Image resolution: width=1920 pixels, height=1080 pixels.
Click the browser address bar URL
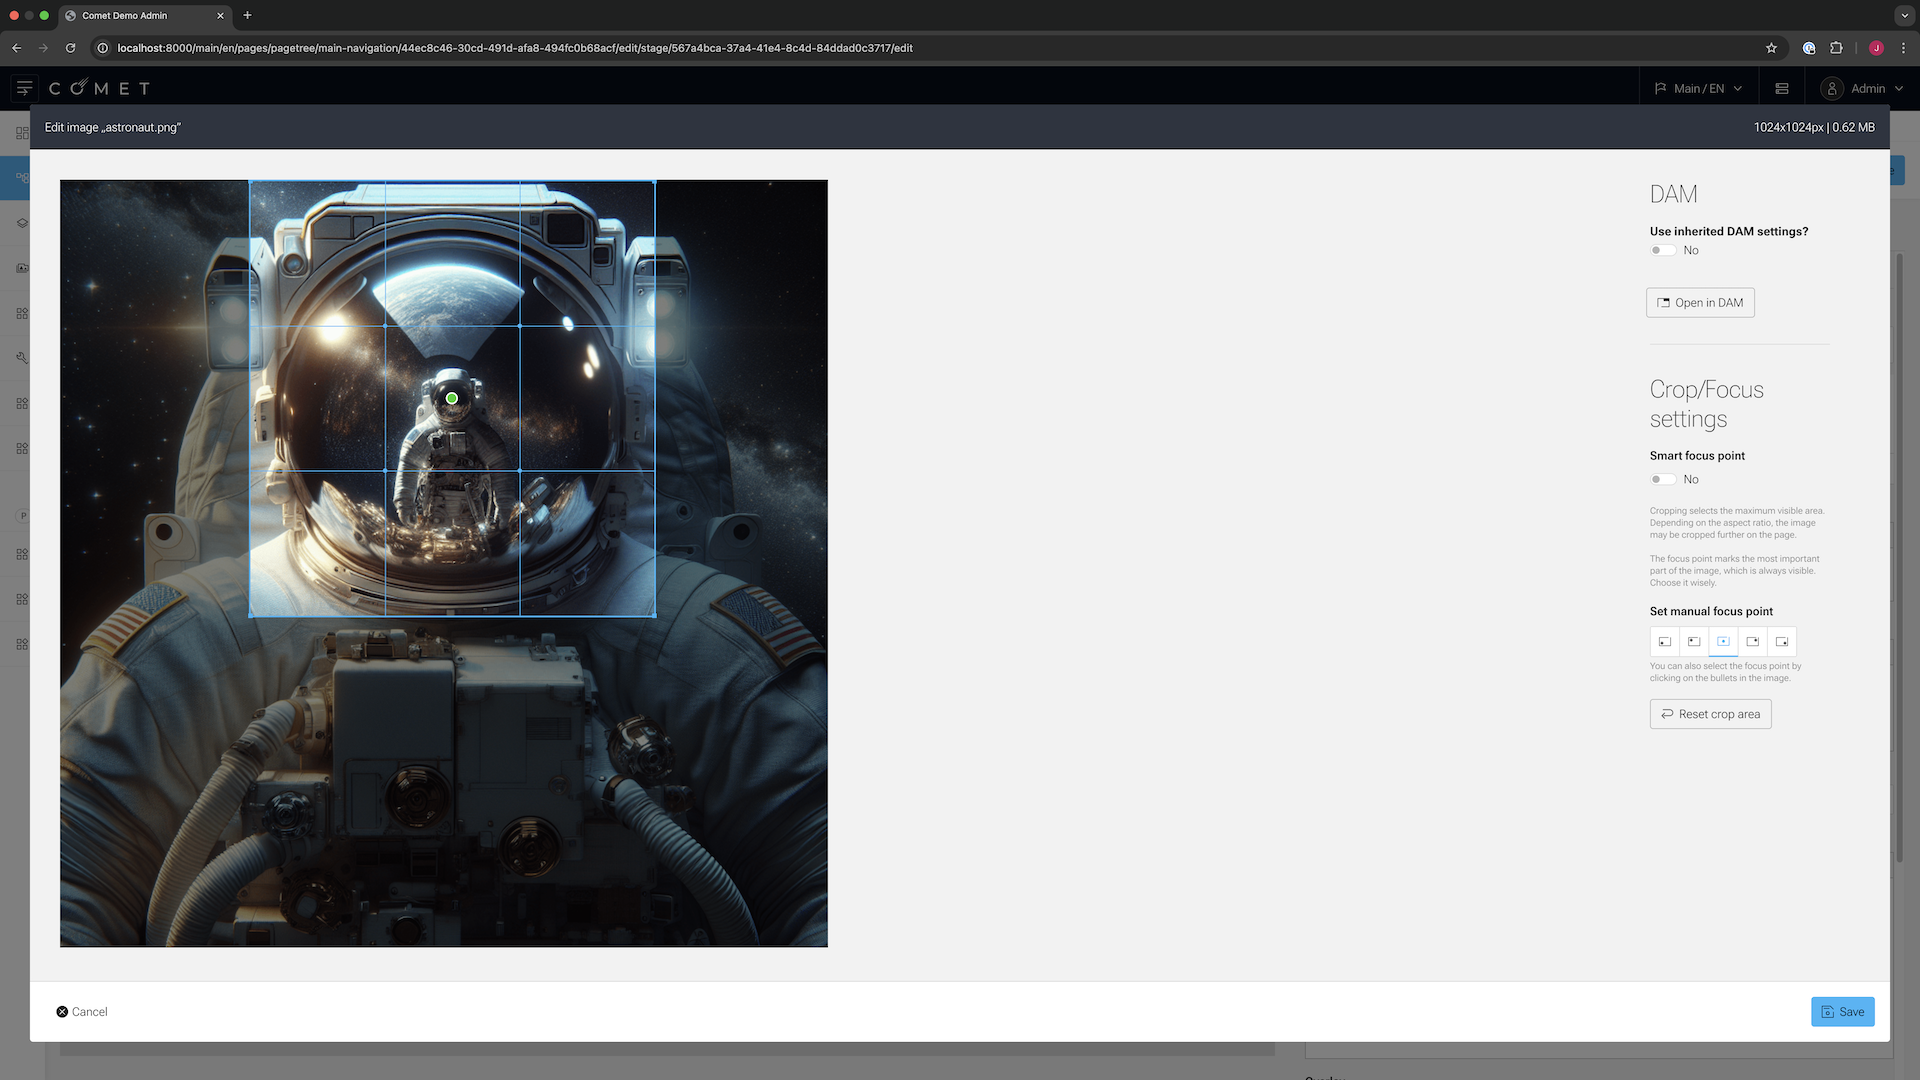point(514,48)
